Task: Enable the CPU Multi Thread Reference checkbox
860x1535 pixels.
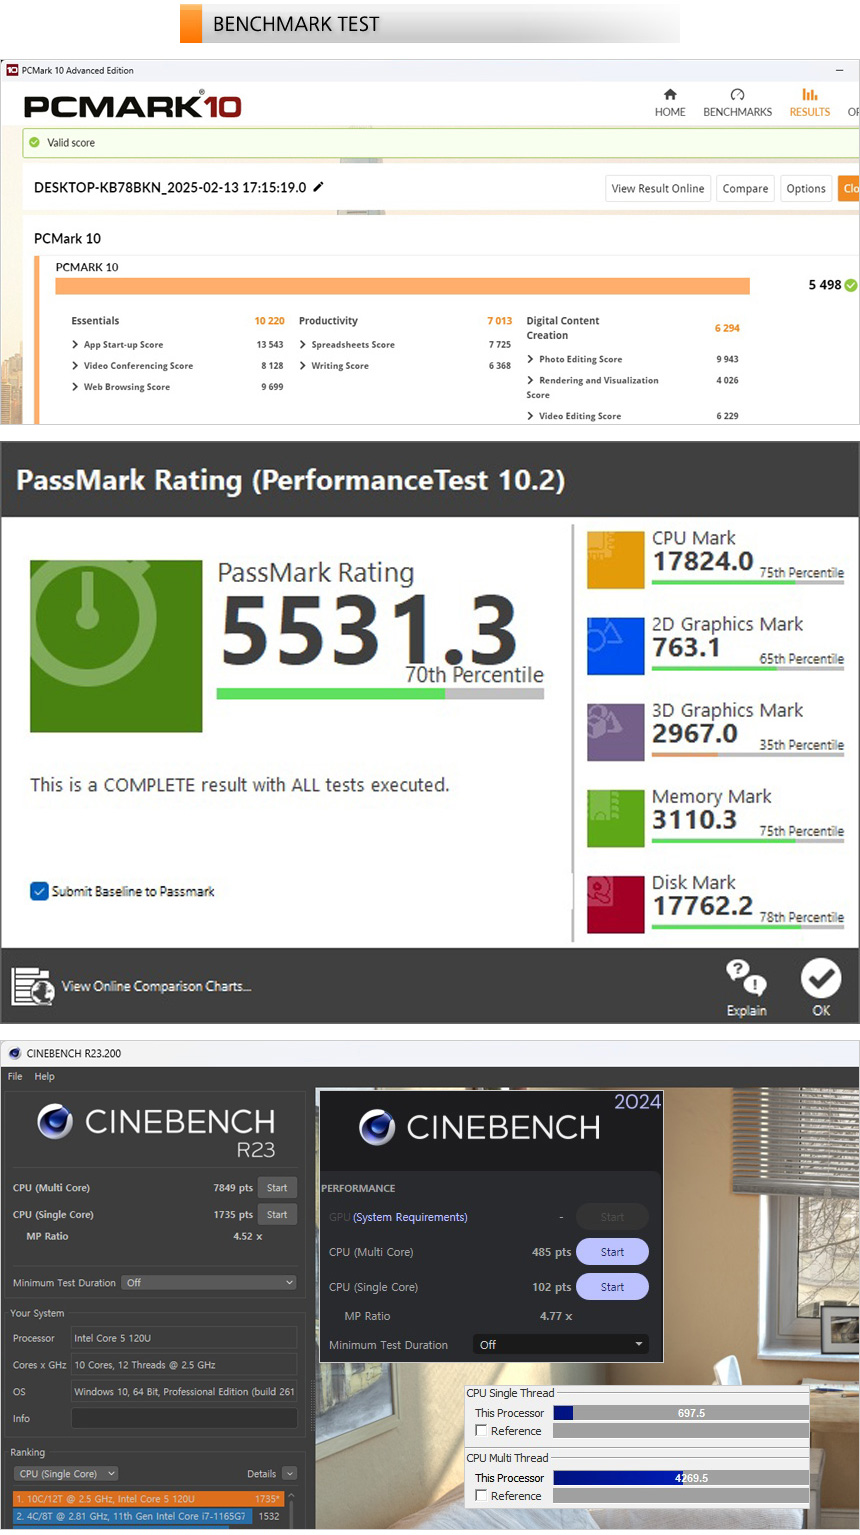Action: point(482,1496)
